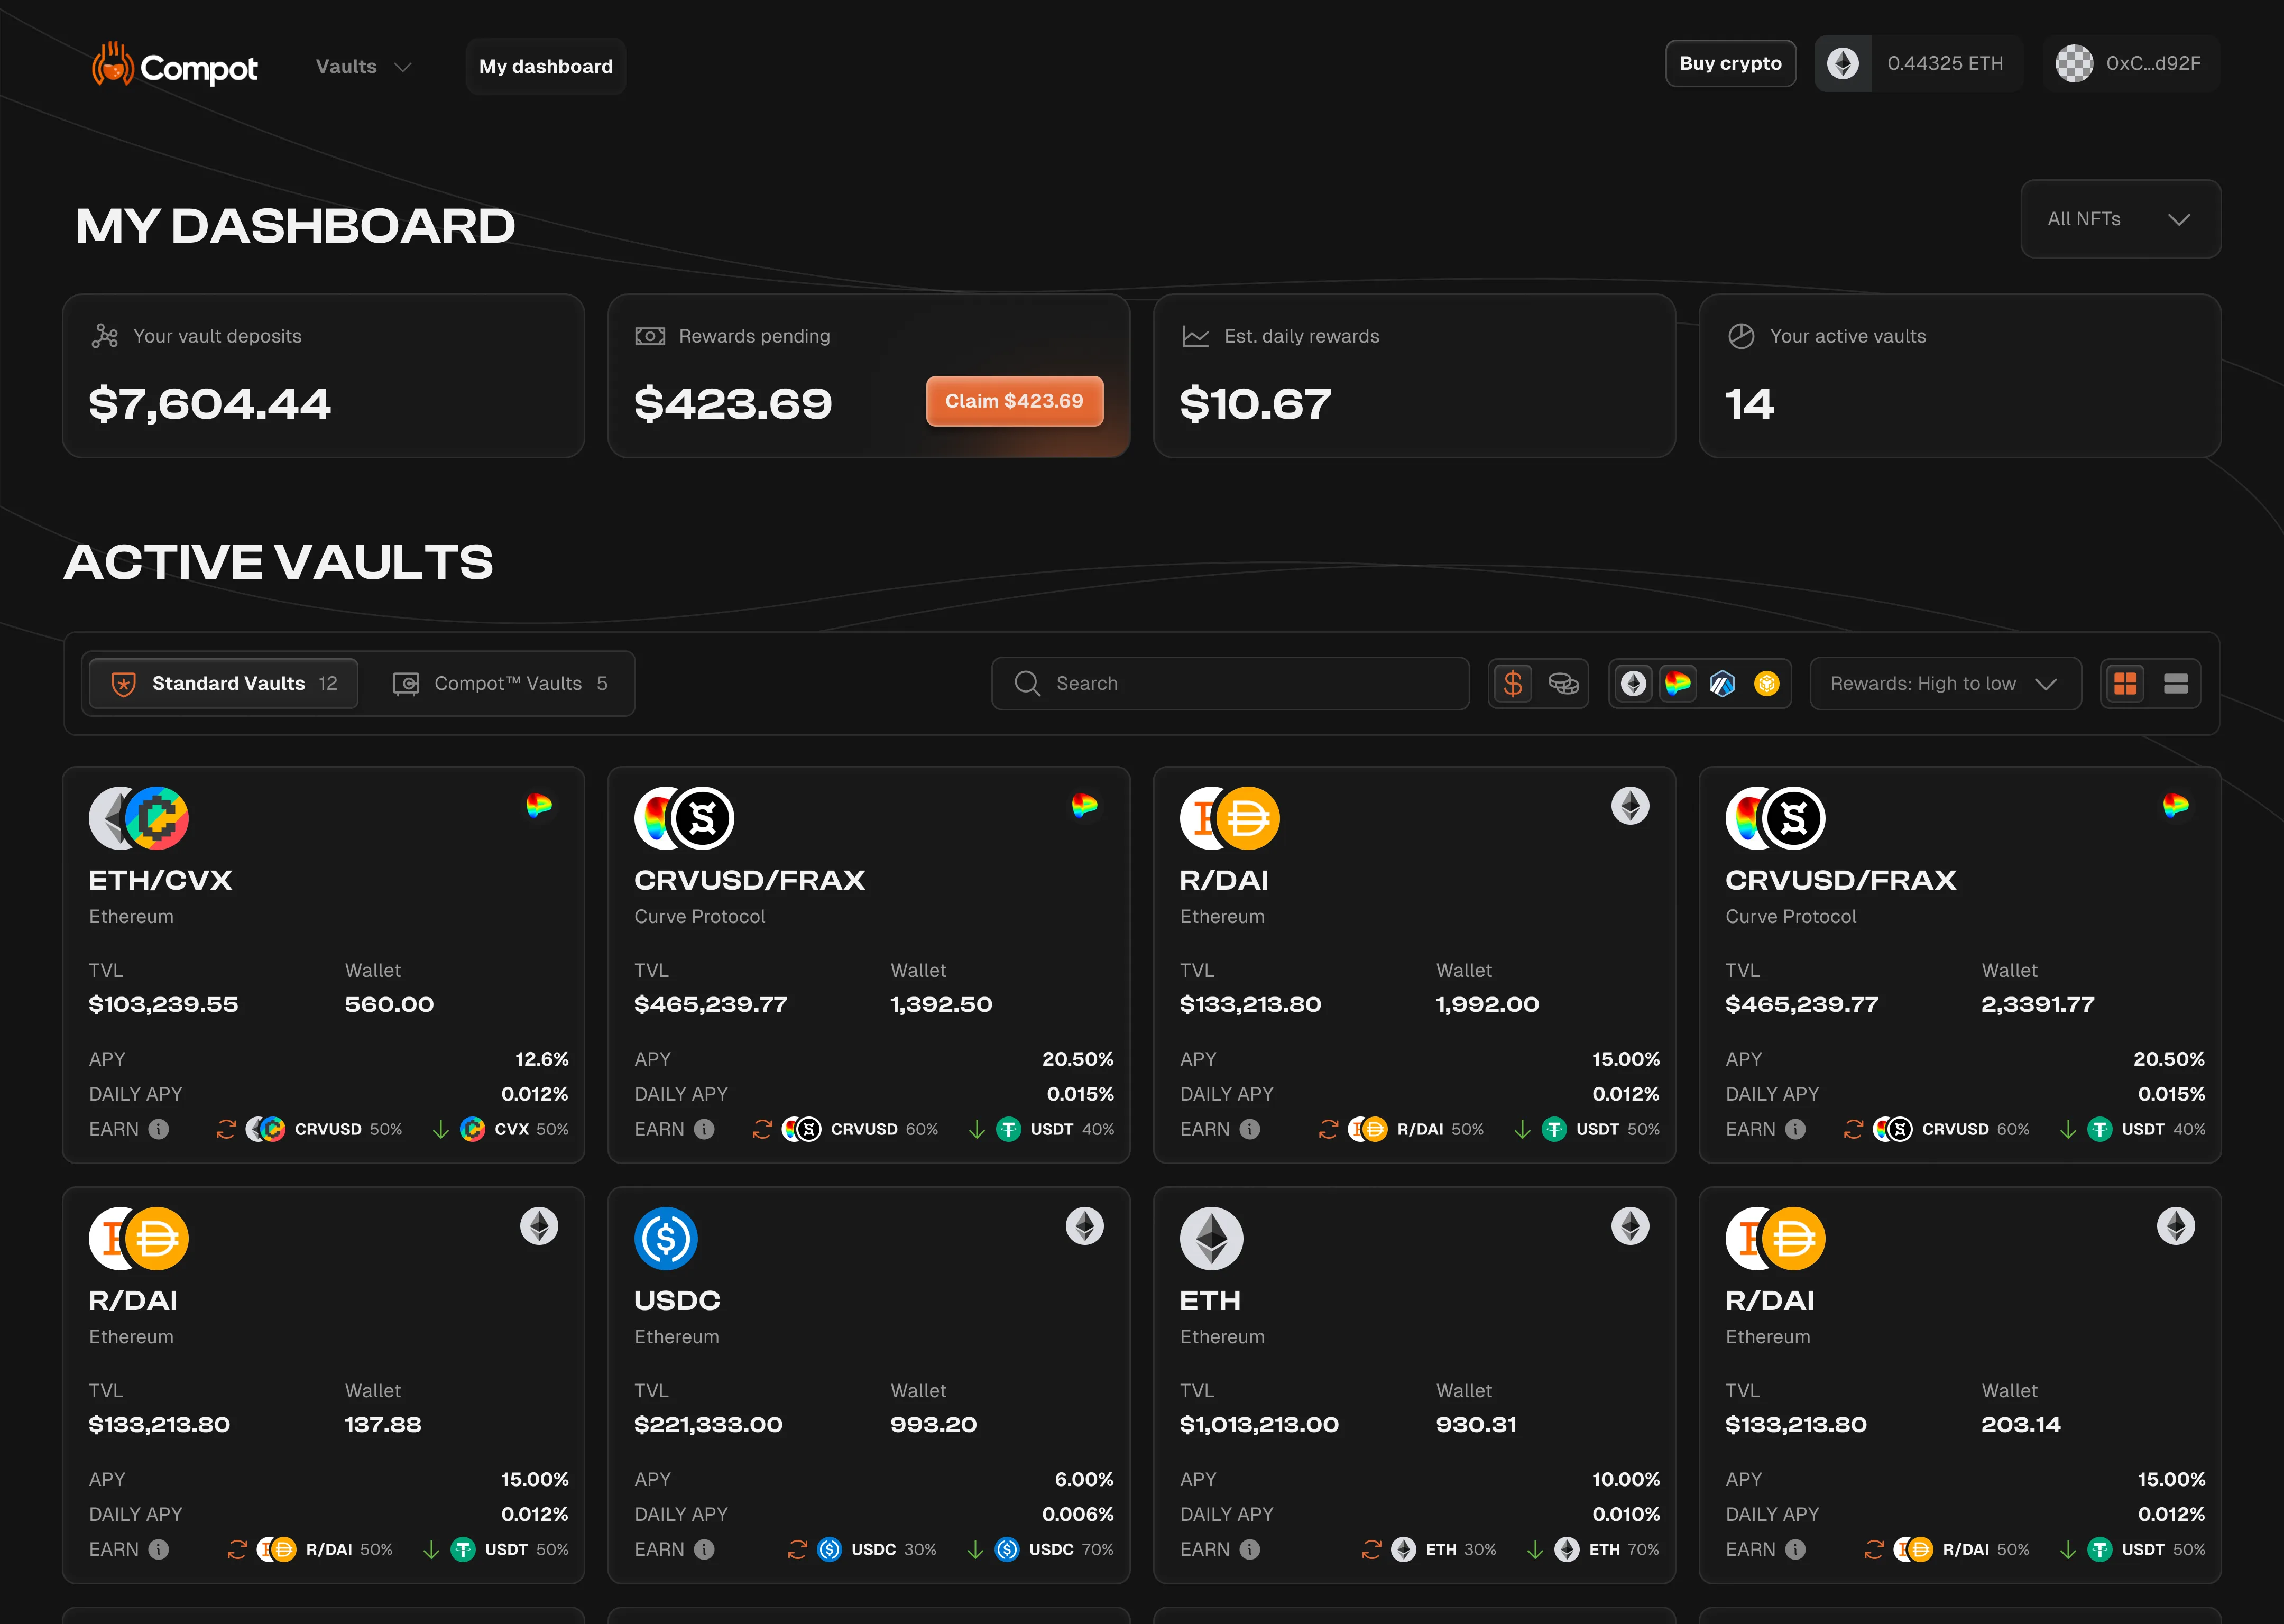Select the Curve chain filter icon
The image size is (2284, 1624).
click(x=1678, y=683)
